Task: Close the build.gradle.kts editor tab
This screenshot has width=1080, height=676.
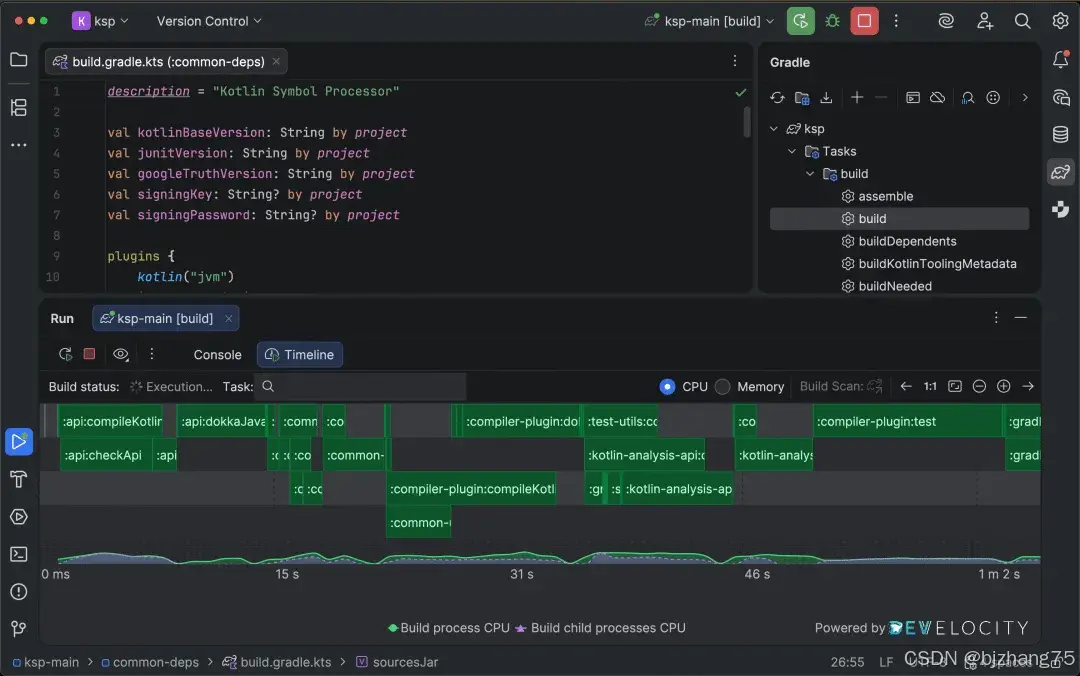Action: pyautogui.click(x=276, y=61)
